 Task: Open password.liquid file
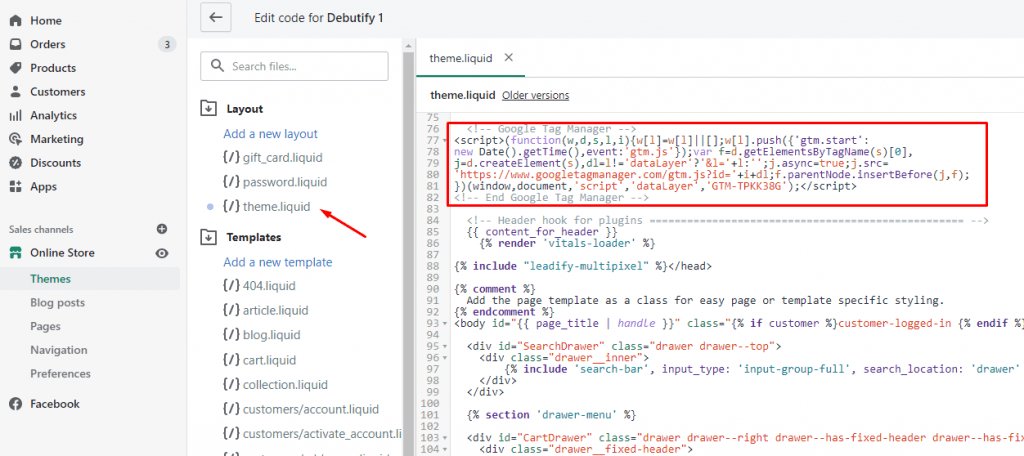click(x=274, y=182)
